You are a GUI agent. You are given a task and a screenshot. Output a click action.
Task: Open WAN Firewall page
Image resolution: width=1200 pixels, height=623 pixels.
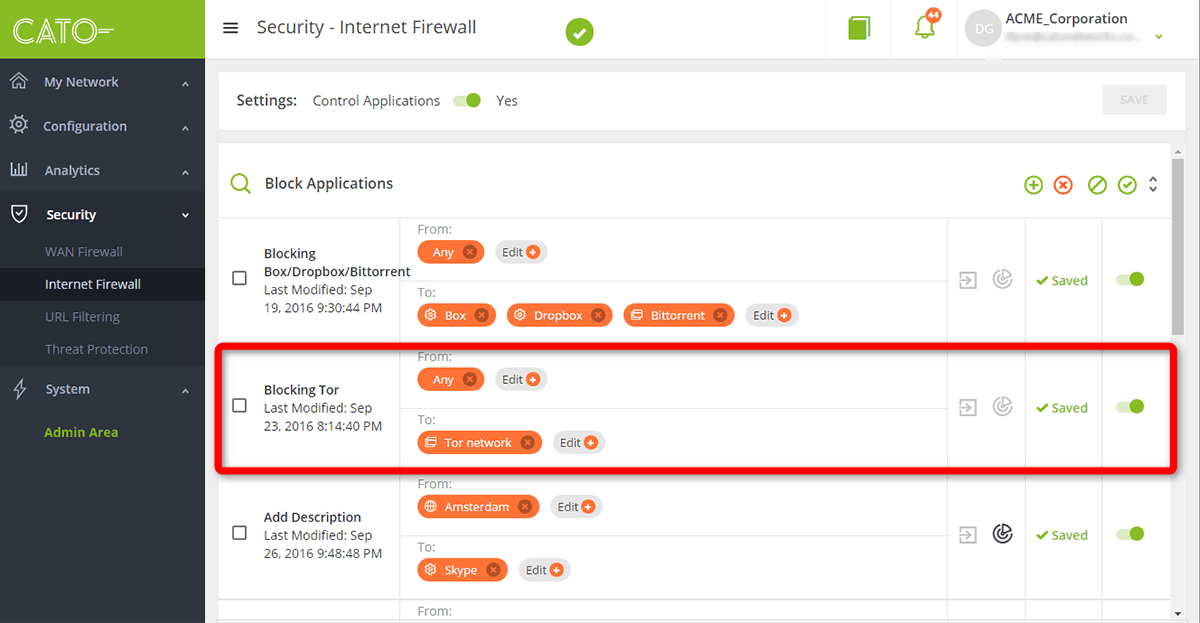(84, 251)
